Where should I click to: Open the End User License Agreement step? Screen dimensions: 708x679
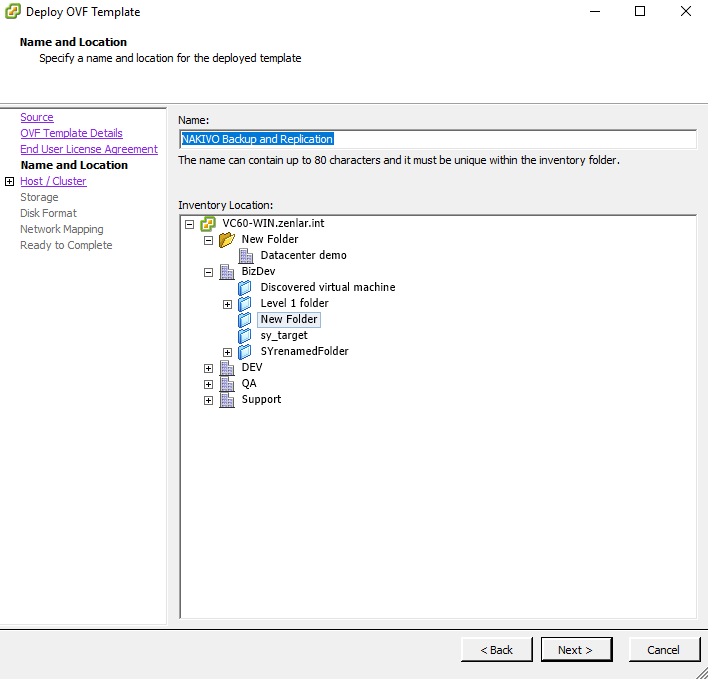[89, 149]
